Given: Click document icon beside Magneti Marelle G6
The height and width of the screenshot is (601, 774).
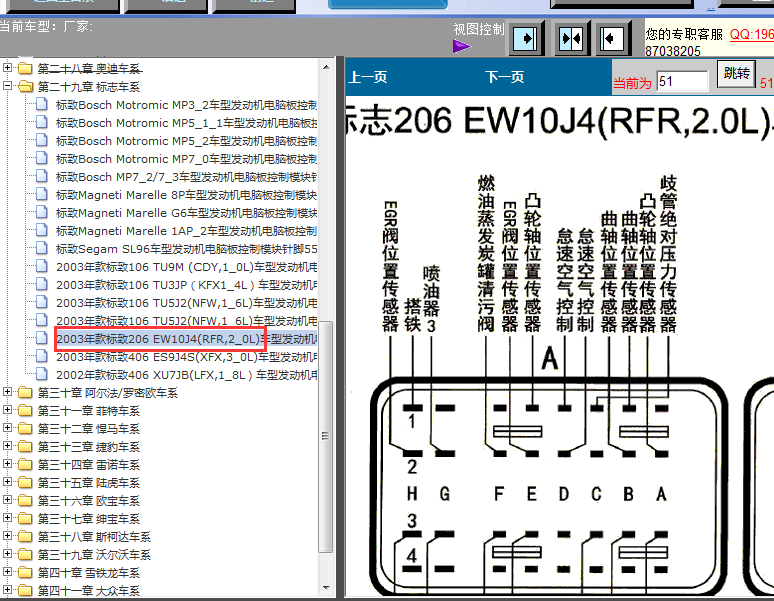Looking at the screenshot, I should (42, 212).
